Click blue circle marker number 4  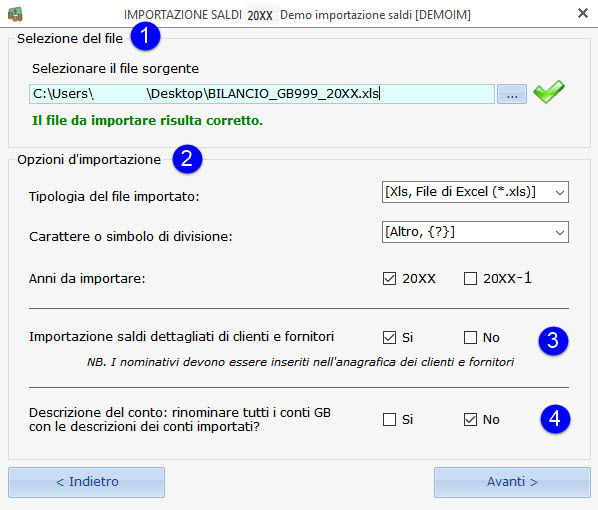(x=555, y=419)
